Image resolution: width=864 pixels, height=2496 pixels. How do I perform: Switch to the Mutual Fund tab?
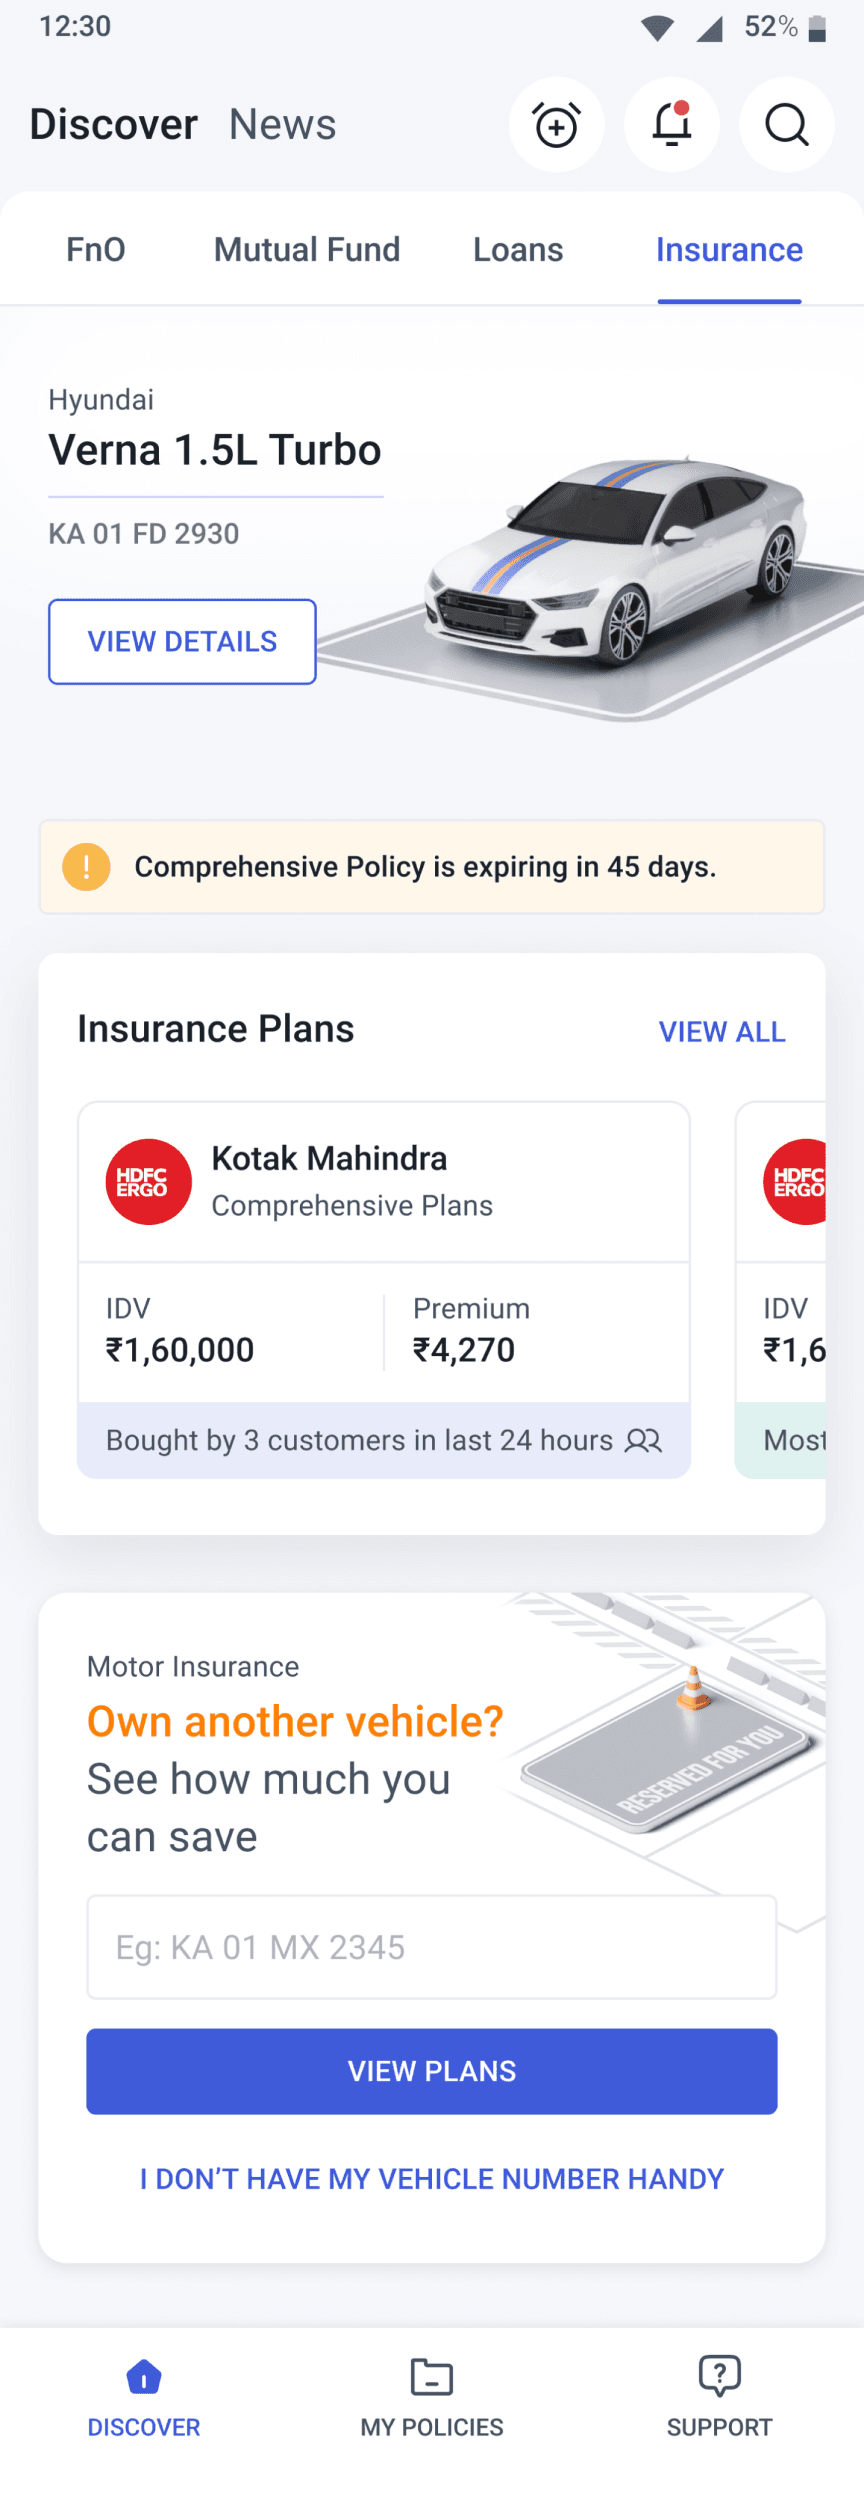(x=307, y=250)
